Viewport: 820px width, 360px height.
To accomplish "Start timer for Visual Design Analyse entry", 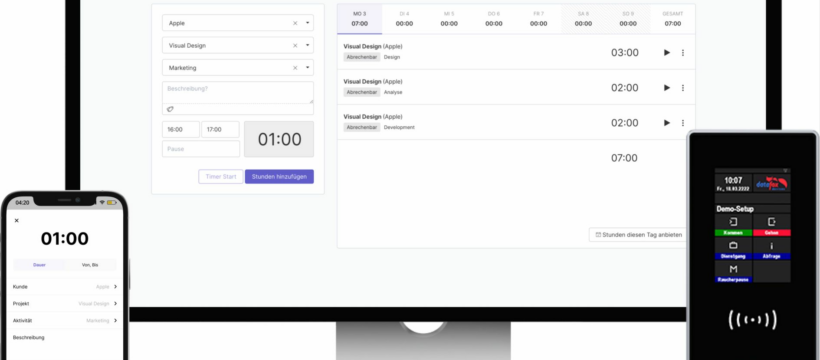I will tap(667, 87).
